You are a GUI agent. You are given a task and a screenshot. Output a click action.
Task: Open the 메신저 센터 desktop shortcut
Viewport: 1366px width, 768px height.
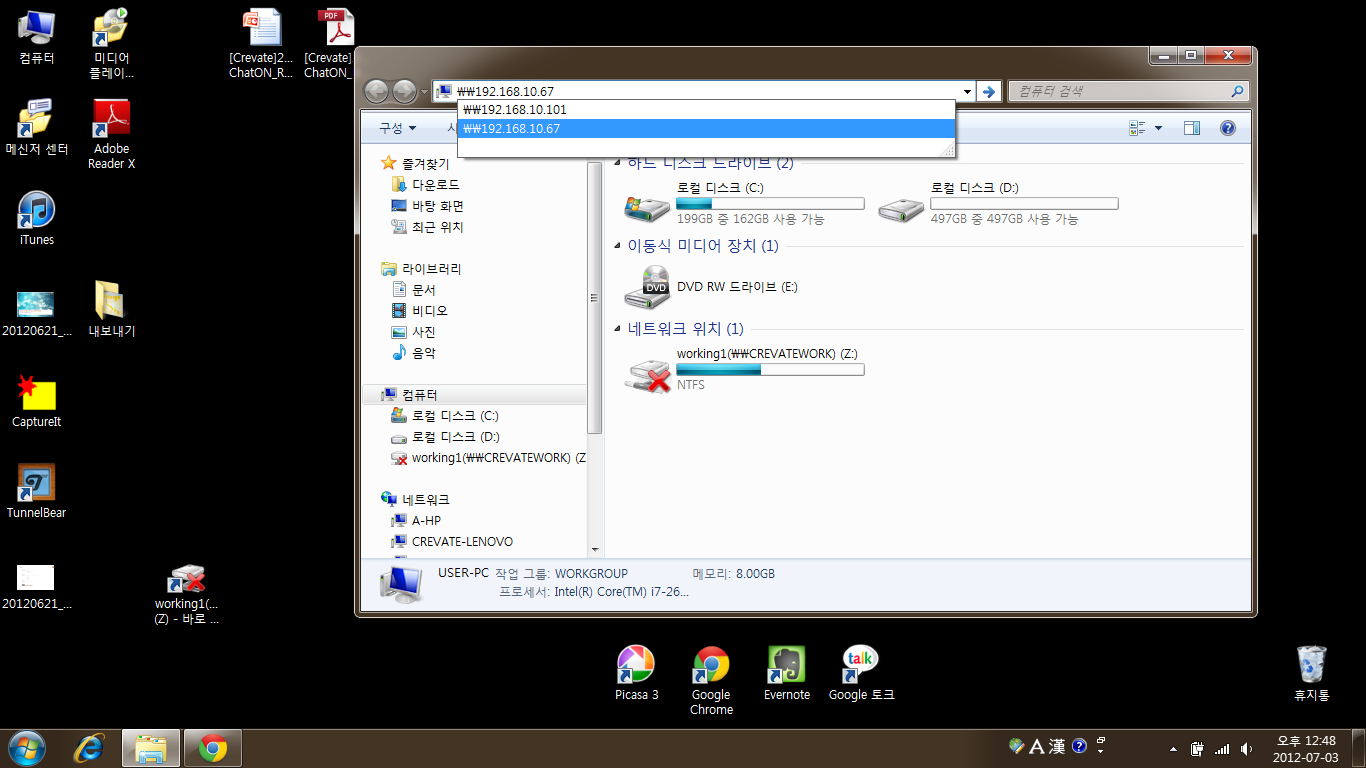pyautogui.click(x=37, y=128)
